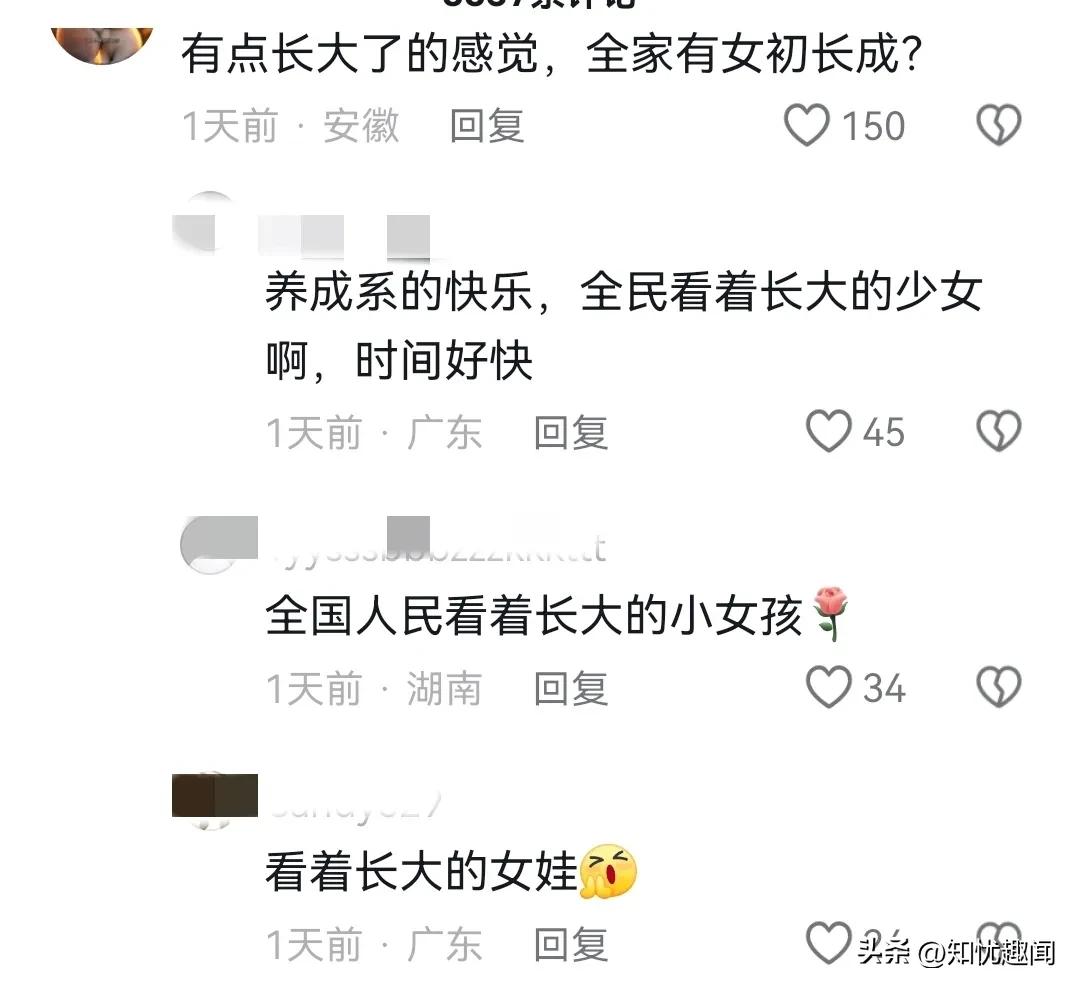Open the top commenter's avatar

coord(102,43)
